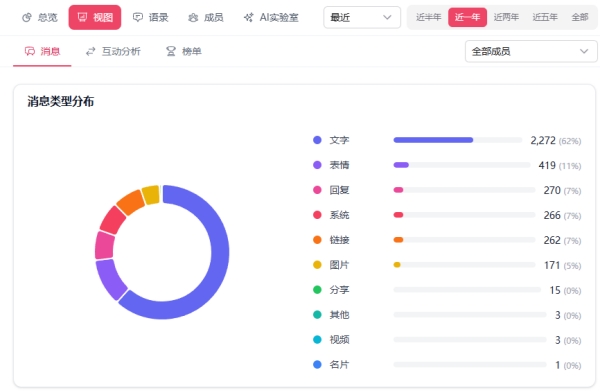Click the 互动分析 swap arrows icon
The image size is (600, 391).
(x=90, y=51)
